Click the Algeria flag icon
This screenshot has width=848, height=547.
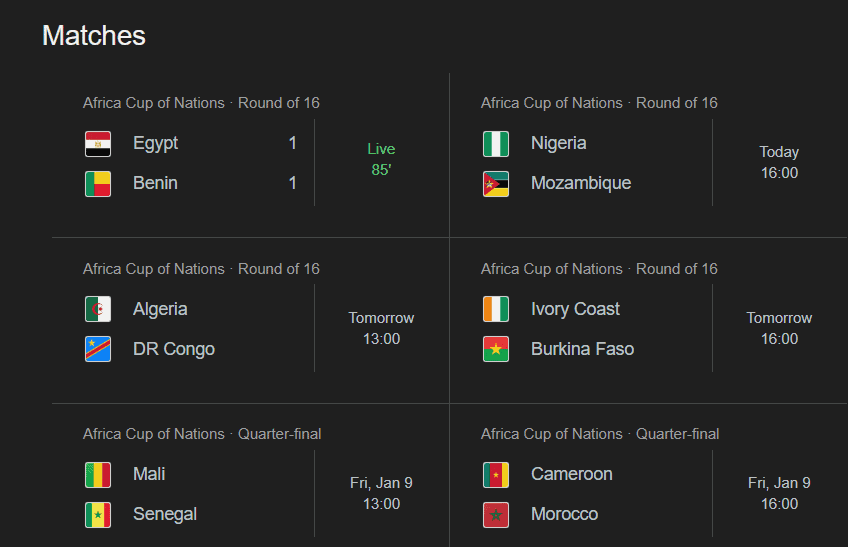coord(97,310)
